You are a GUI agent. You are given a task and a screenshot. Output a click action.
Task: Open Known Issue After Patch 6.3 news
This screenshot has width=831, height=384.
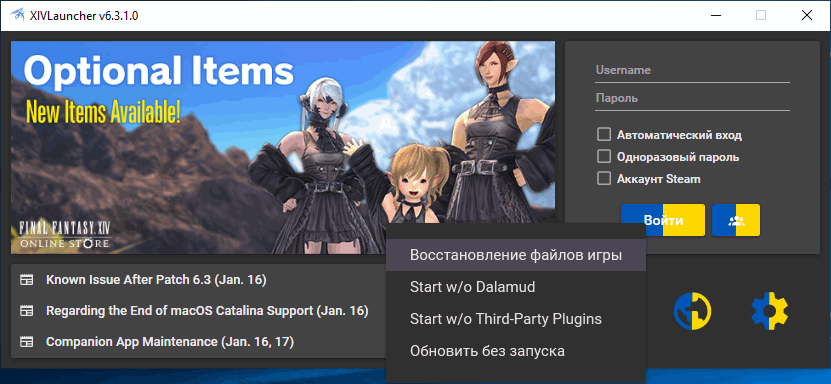[156, 280]
